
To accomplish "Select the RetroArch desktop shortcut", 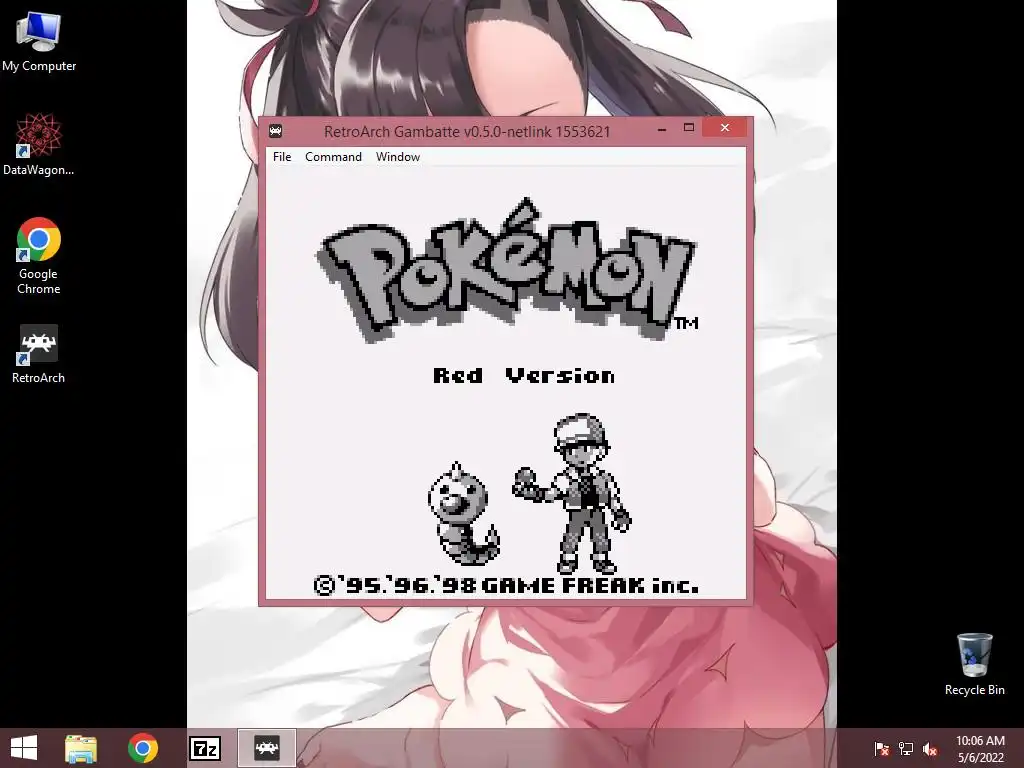I will 39,354.
